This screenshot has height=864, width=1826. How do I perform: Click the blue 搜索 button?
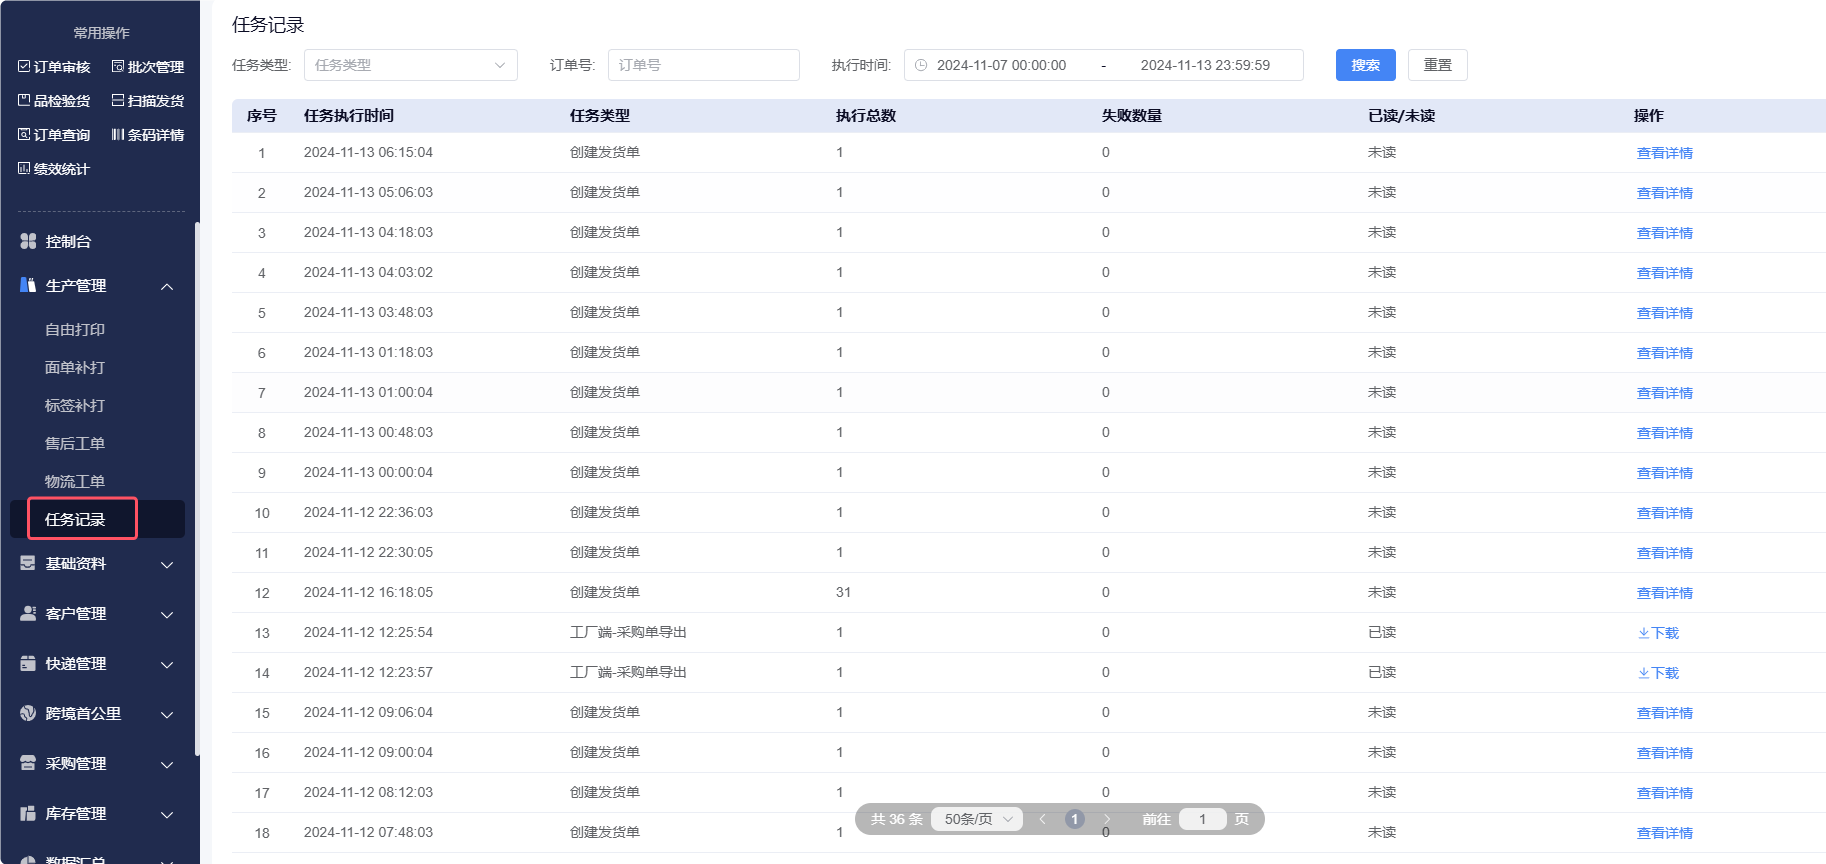pos(1365,65)
